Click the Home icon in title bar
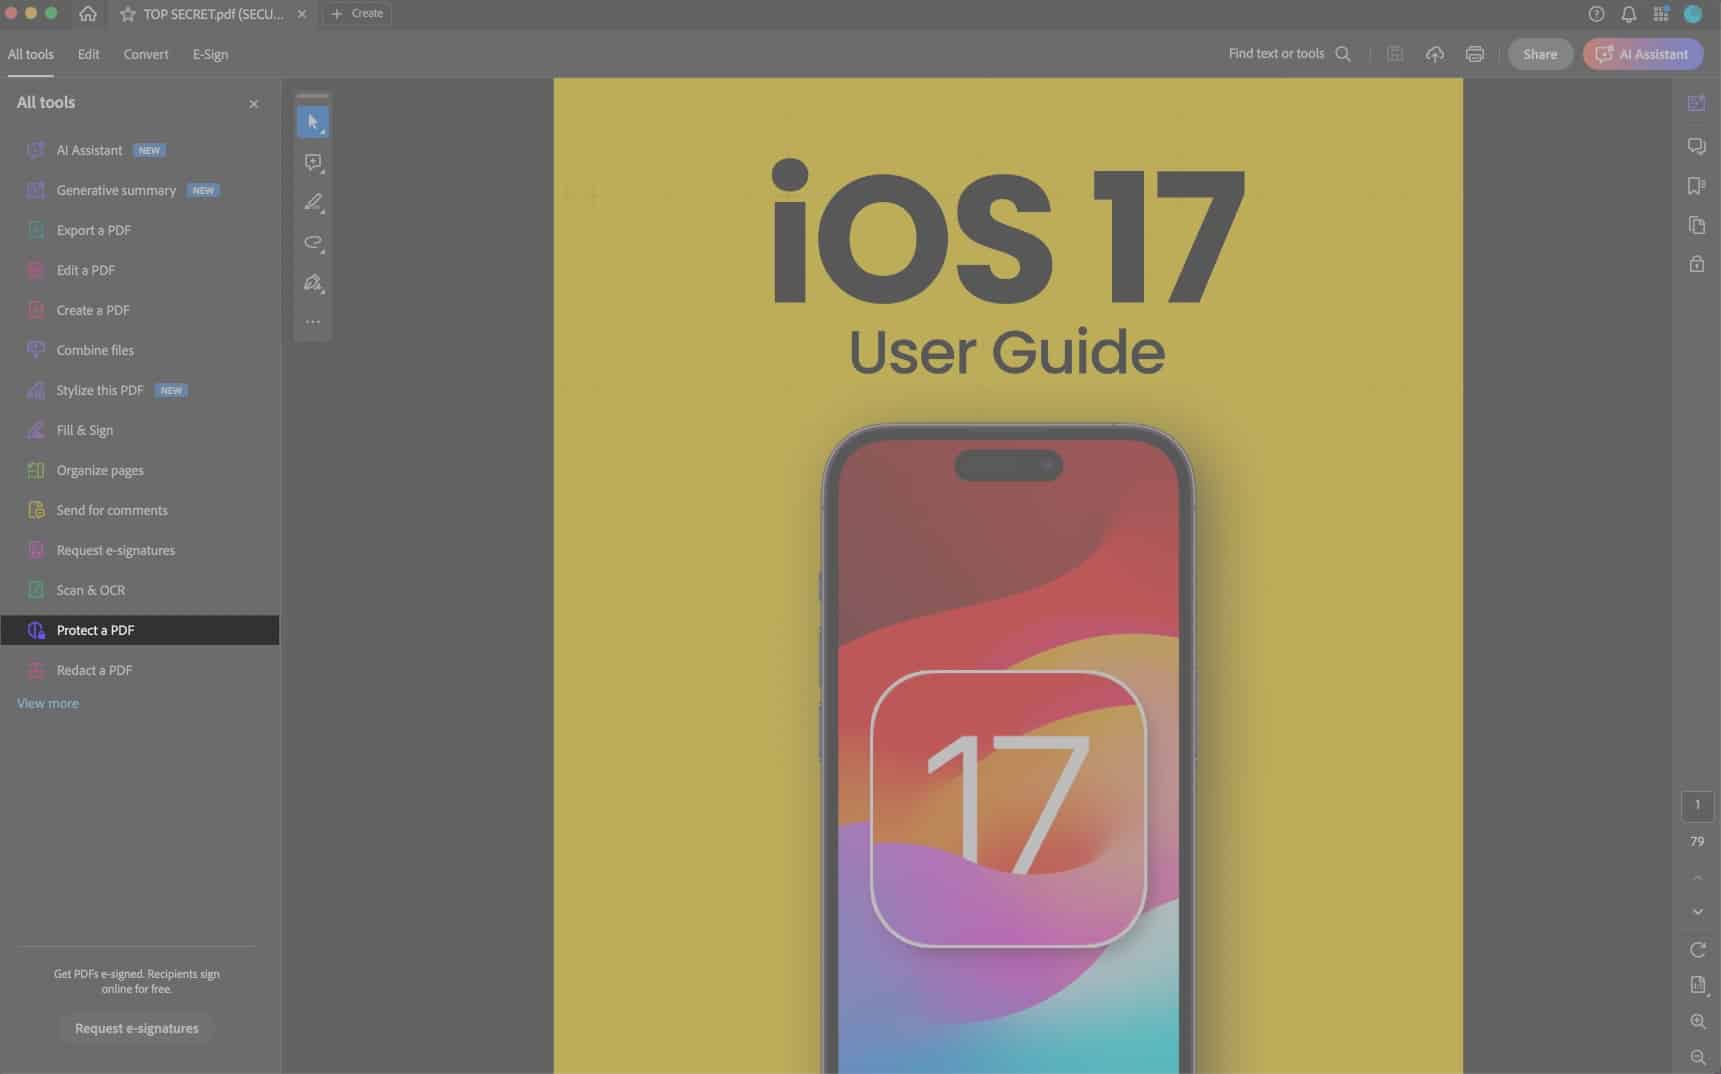Screen dimensions: 1721x1074 (x=88, y=14)
